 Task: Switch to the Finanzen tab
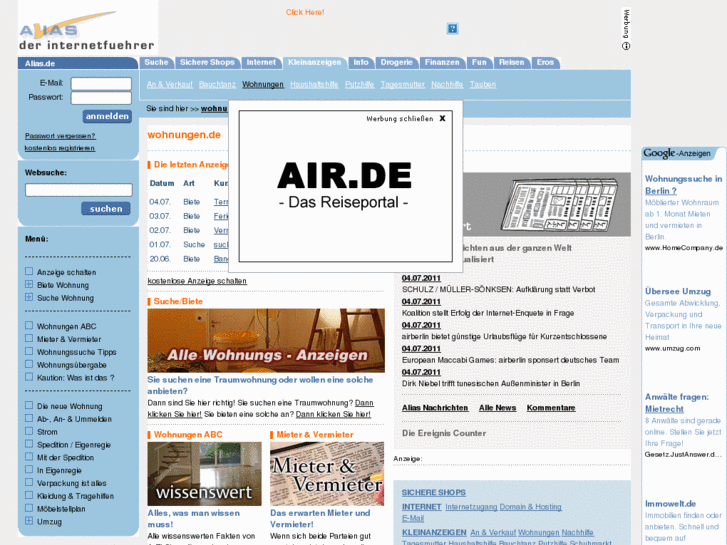pyautogui.click(x=442, y=63)
